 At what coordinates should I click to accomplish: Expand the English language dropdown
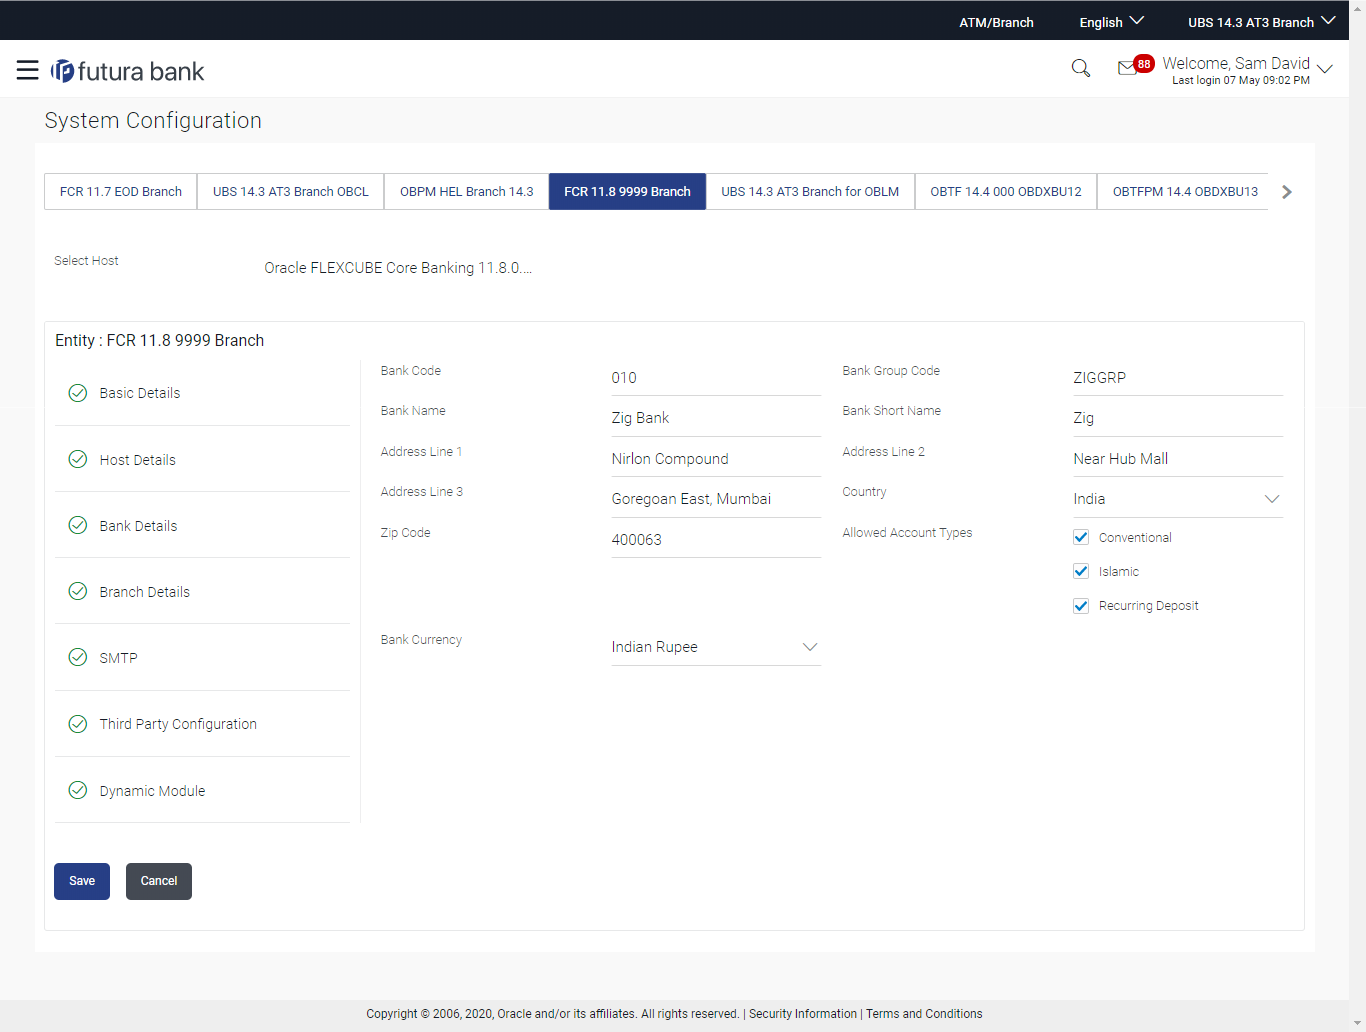(x=1111, y=22)
